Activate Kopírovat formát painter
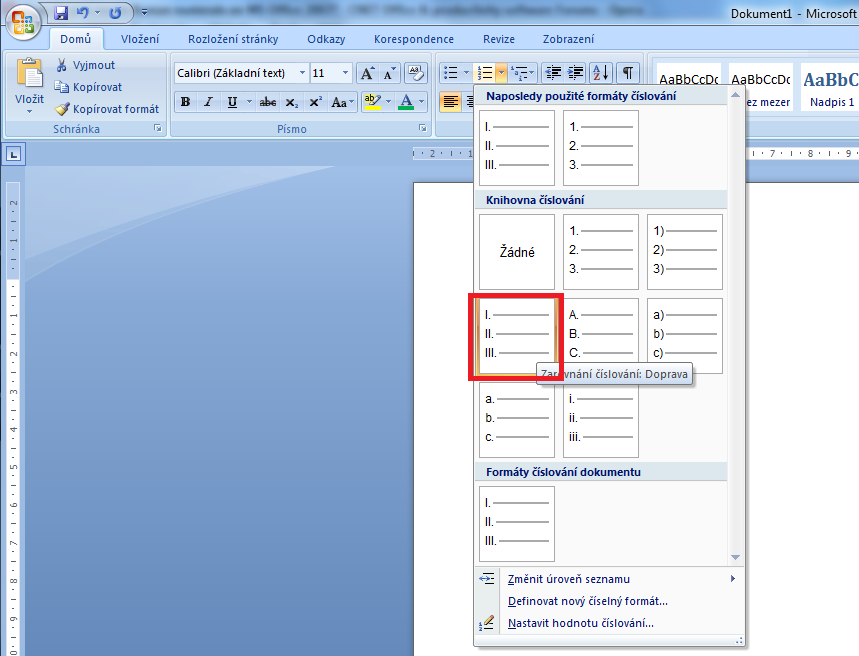This screenshot has width=859, height=656. [107, 109]
